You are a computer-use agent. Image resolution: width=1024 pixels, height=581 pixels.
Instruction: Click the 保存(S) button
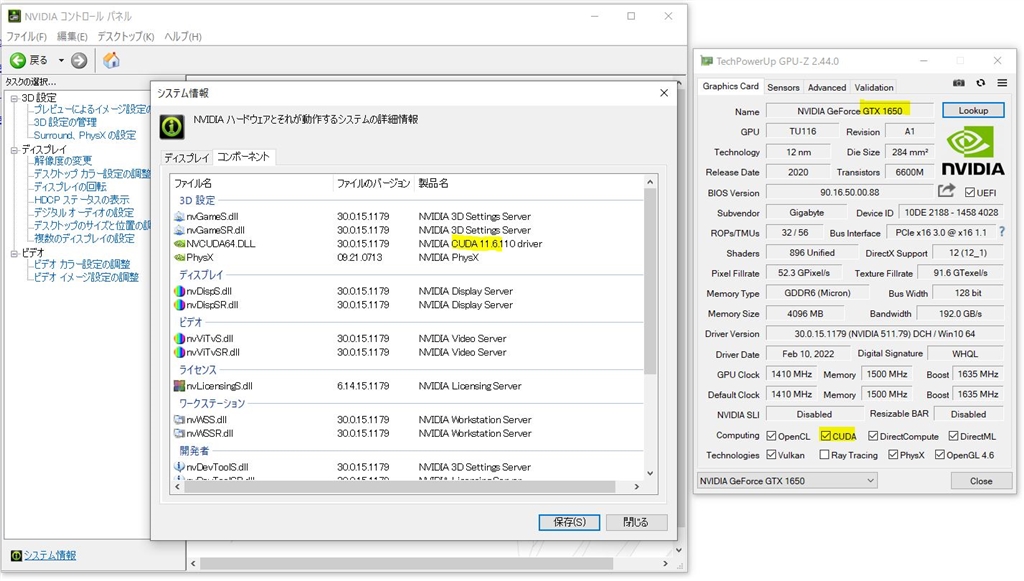point(569,522)
